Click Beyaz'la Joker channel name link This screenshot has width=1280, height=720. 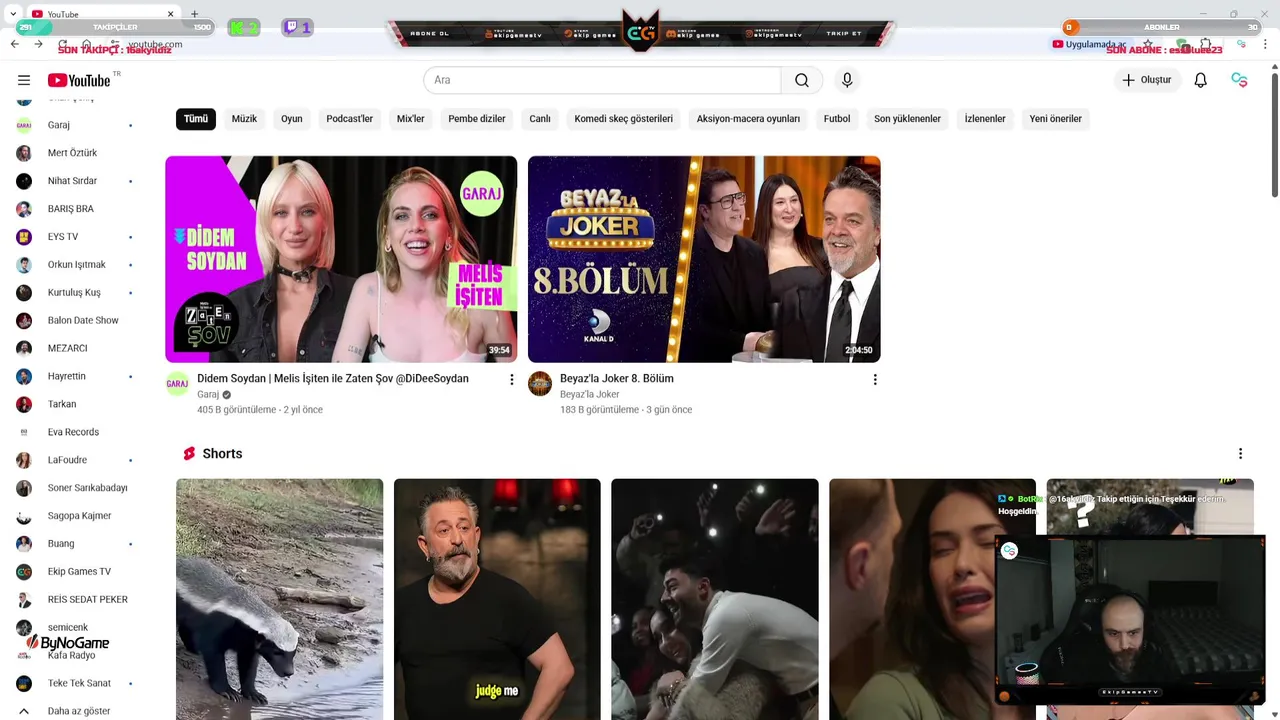(x=590, y=395)
